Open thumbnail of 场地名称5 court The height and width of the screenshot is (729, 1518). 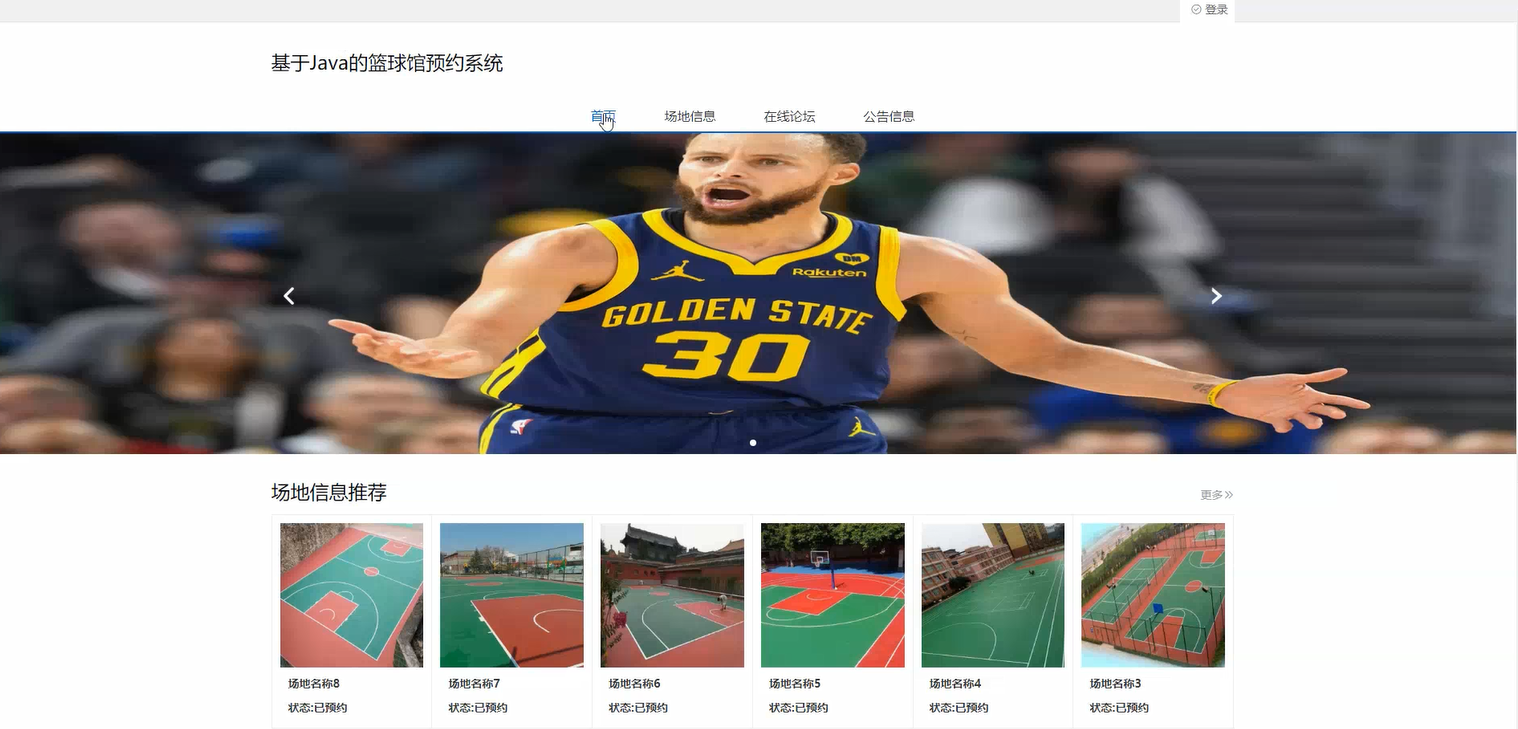[x=833, y=595]
